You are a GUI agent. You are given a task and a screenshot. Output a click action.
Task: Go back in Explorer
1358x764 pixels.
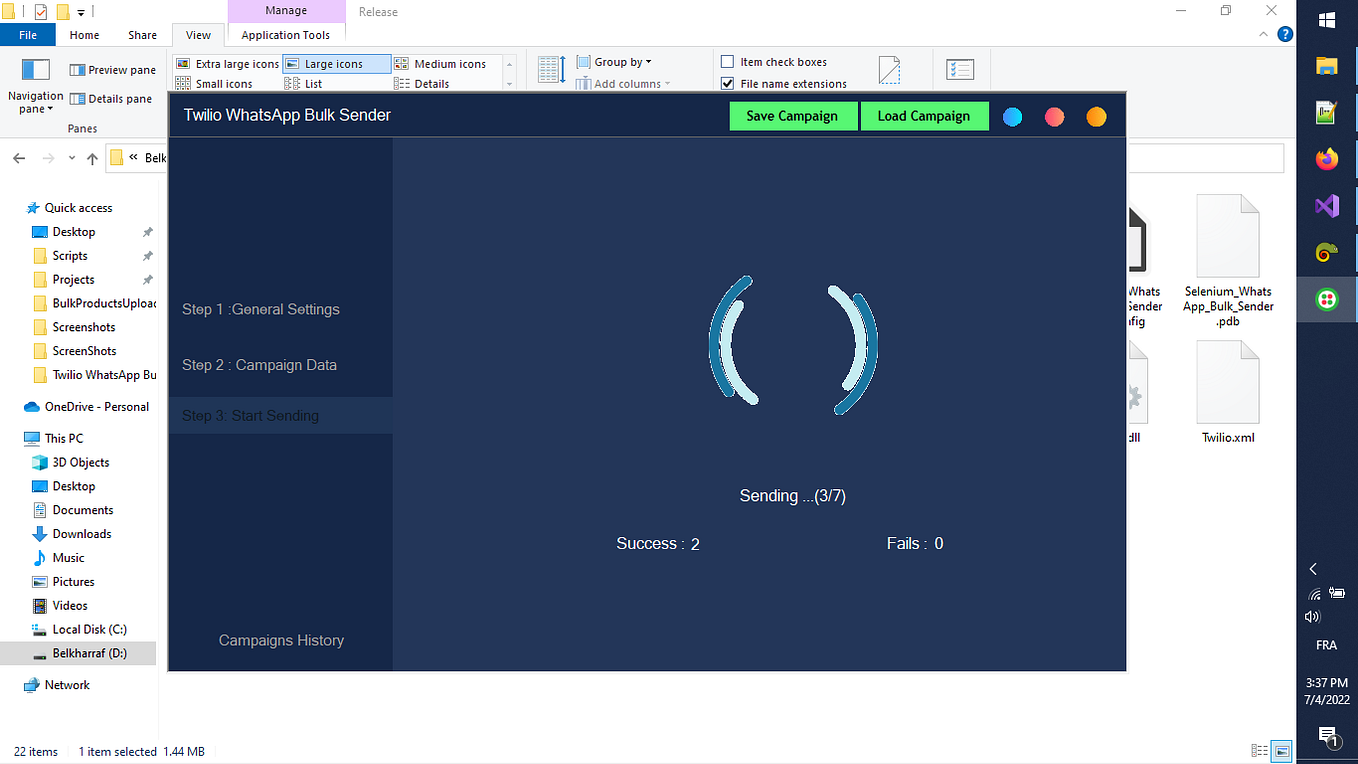click(x=19, y=158)
